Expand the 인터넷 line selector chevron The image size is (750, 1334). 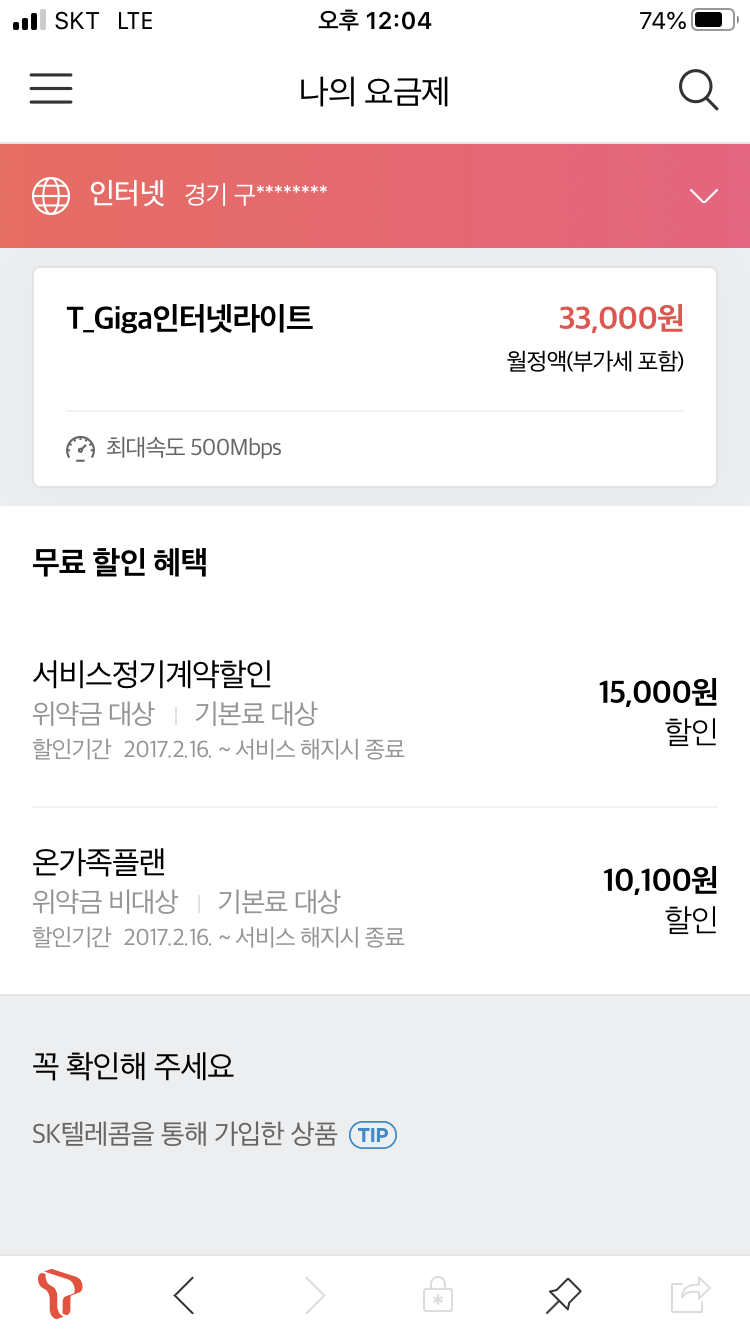704,196
